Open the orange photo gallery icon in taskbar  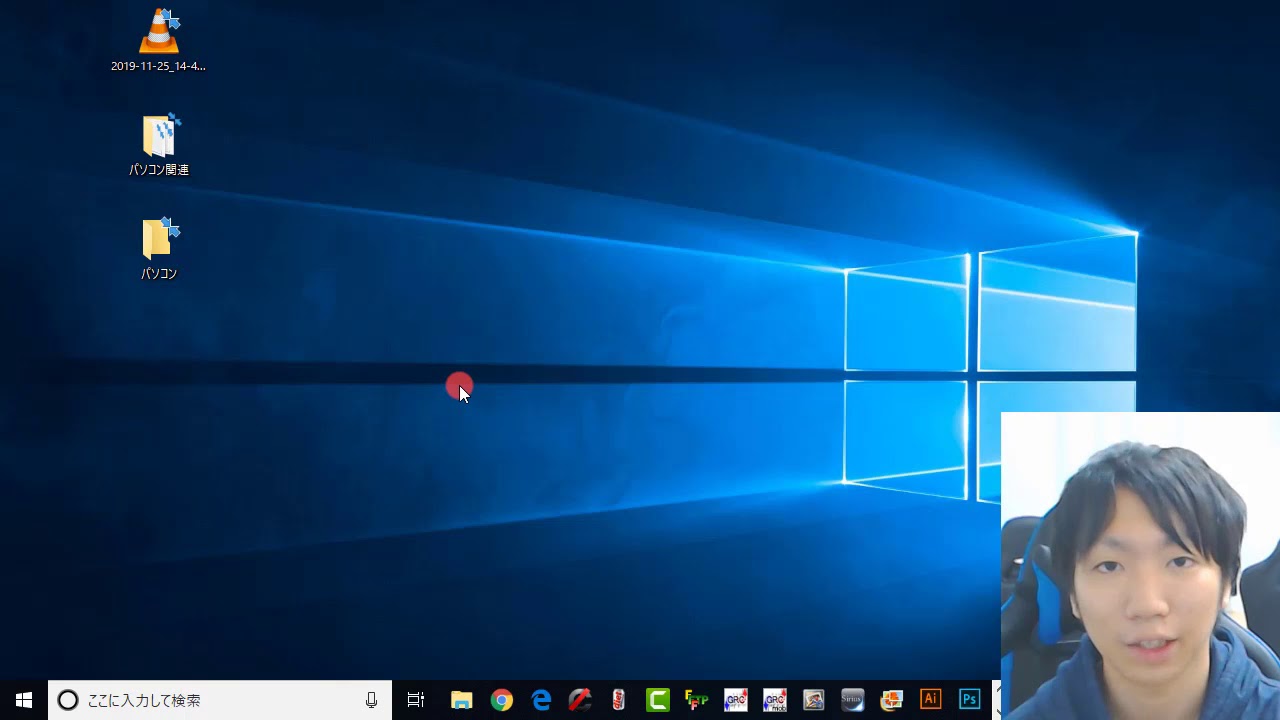tap(891, 700)
